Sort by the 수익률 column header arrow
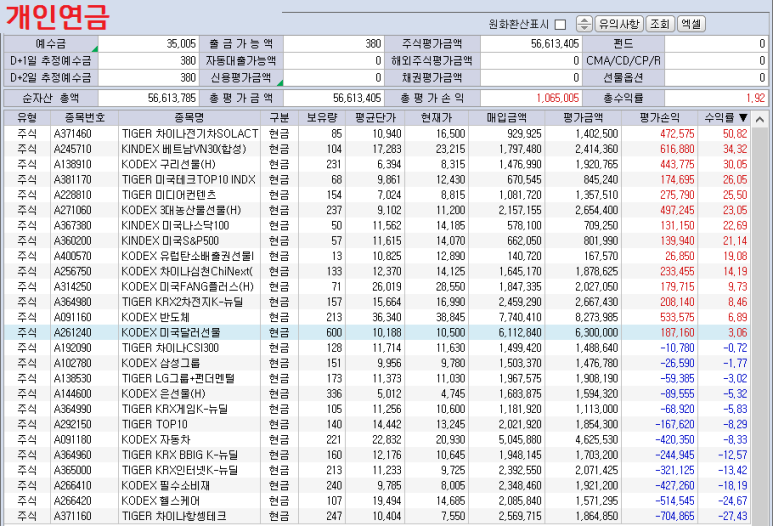 click(x=743, y=118)
